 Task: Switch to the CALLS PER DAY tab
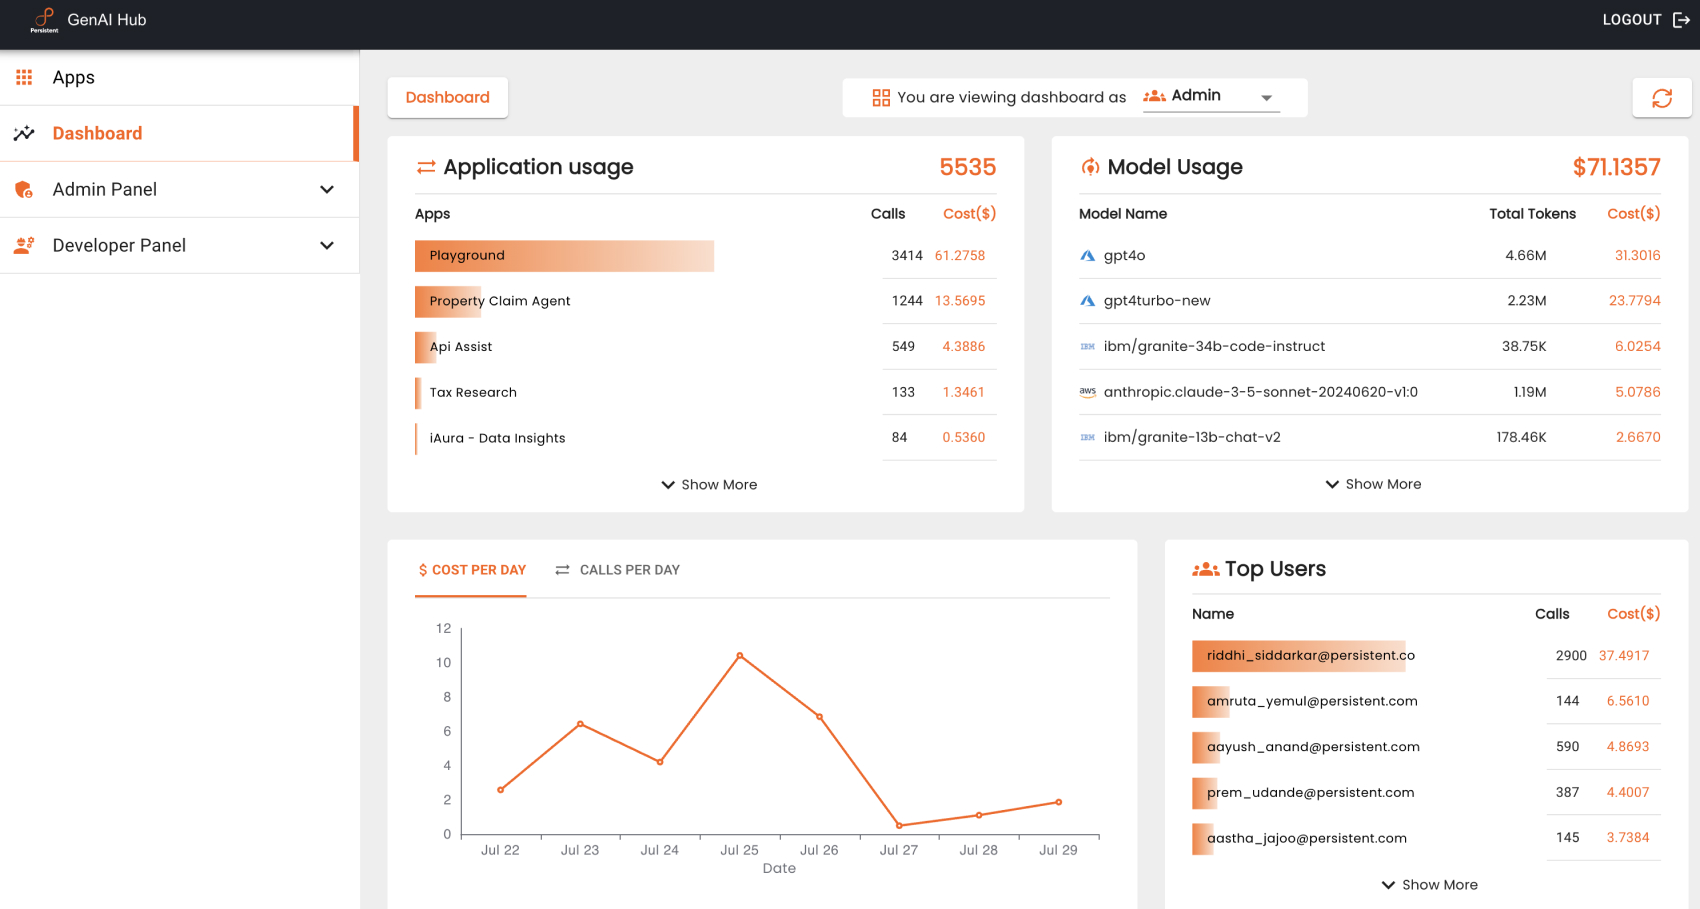click(x=617, y=570)
